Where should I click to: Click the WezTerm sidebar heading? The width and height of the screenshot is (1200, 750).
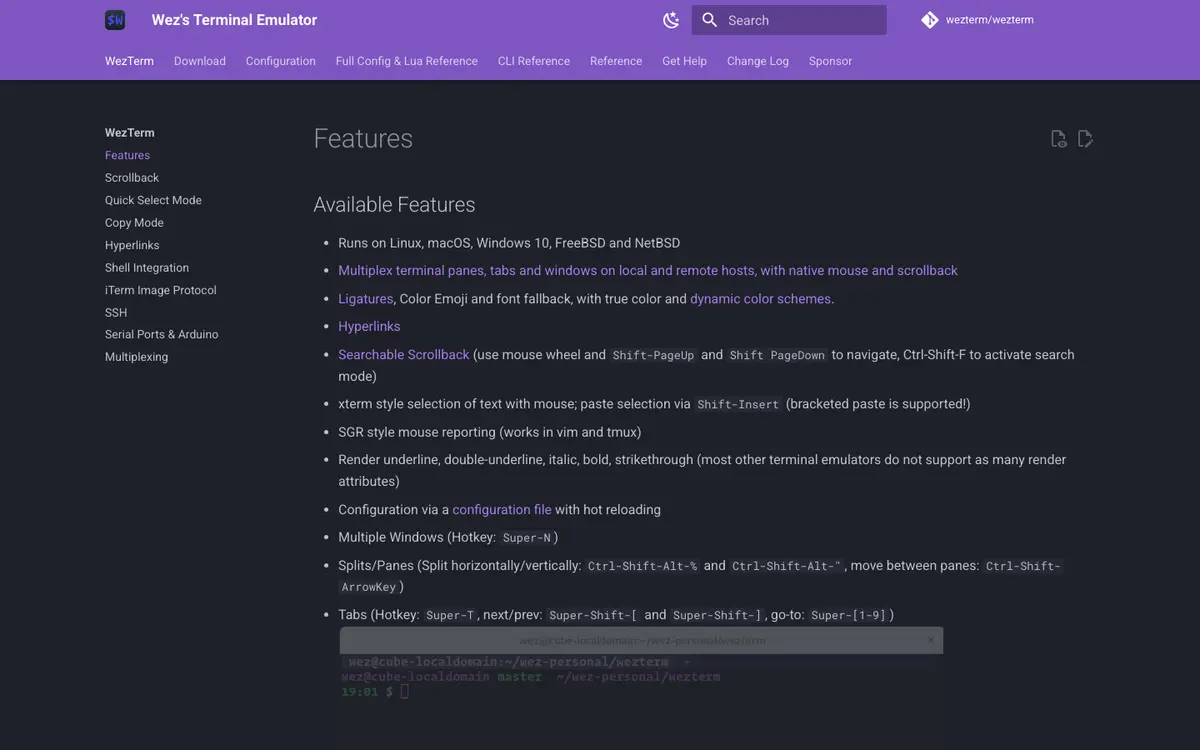130,133
